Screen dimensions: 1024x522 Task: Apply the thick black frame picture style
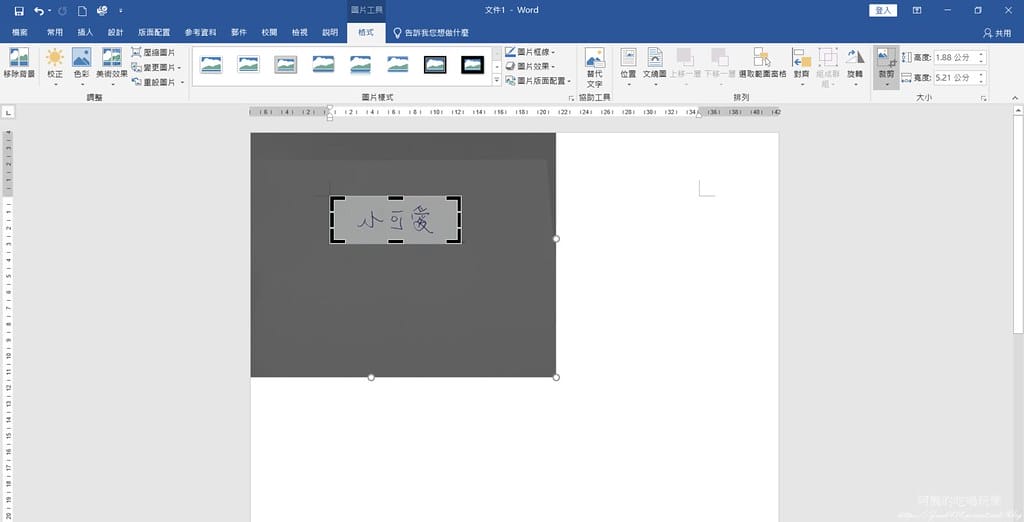coord(472,65)
